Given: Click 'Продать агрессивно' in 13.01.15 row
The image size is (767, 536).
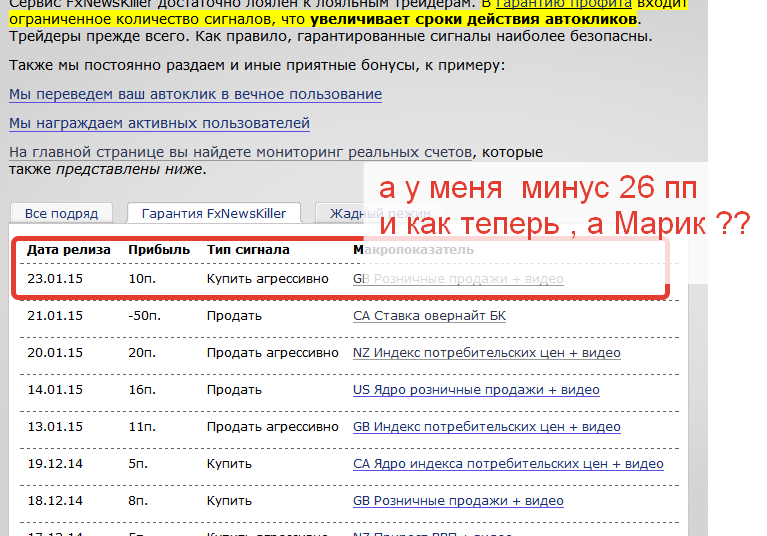Looking at the screenshot, I should 272,427.
